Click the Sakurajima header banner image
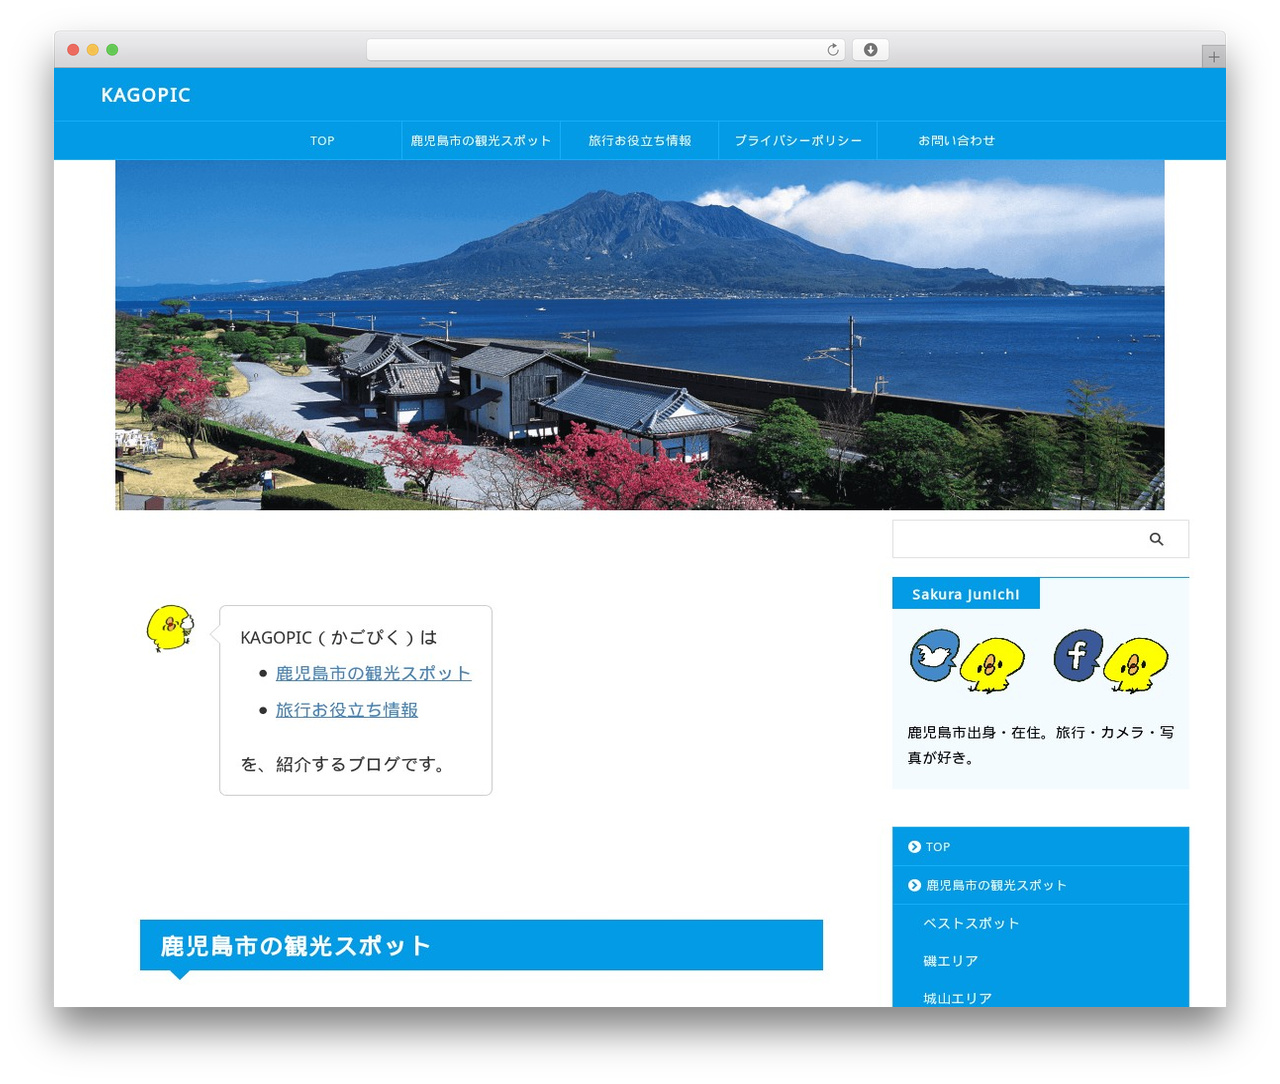 coord(640,335)
